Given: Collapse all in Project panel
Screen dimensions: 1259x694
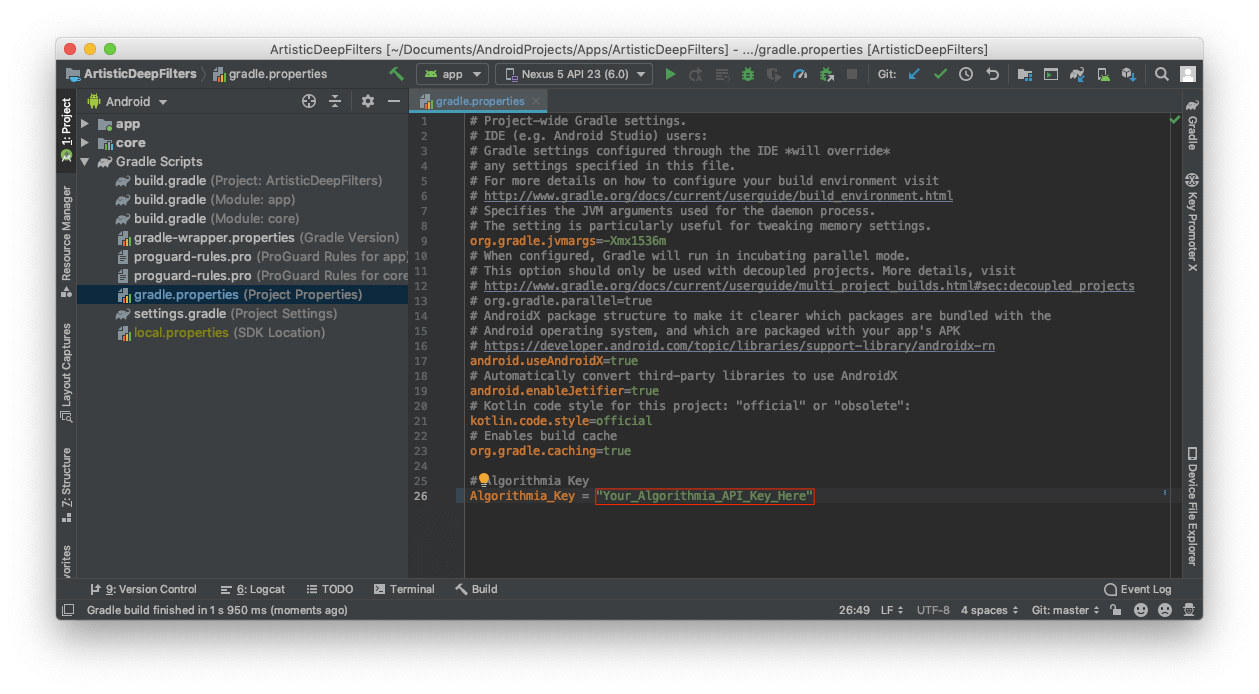Looking at the screenshot, I should point(335,101).
